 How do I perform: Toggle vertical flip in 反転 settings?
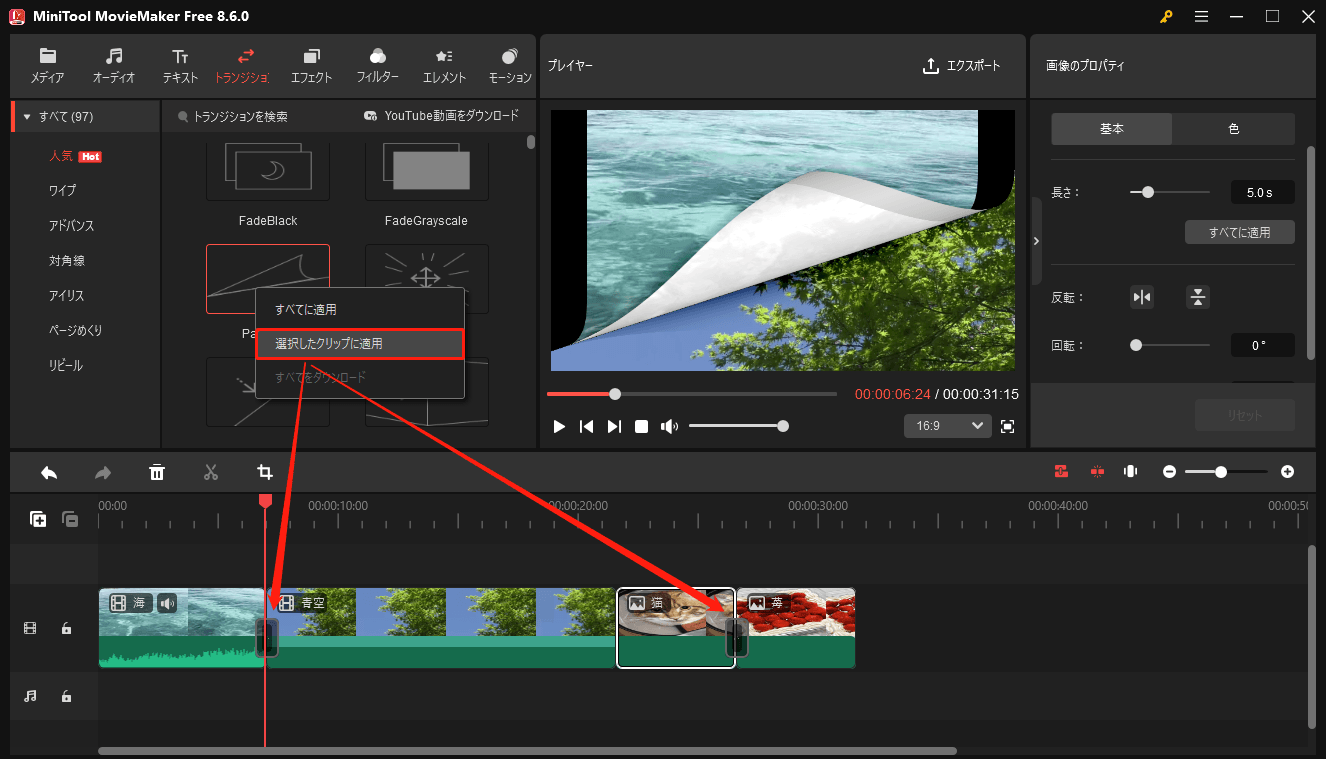pyautogui.click(x=1198, y=297)
